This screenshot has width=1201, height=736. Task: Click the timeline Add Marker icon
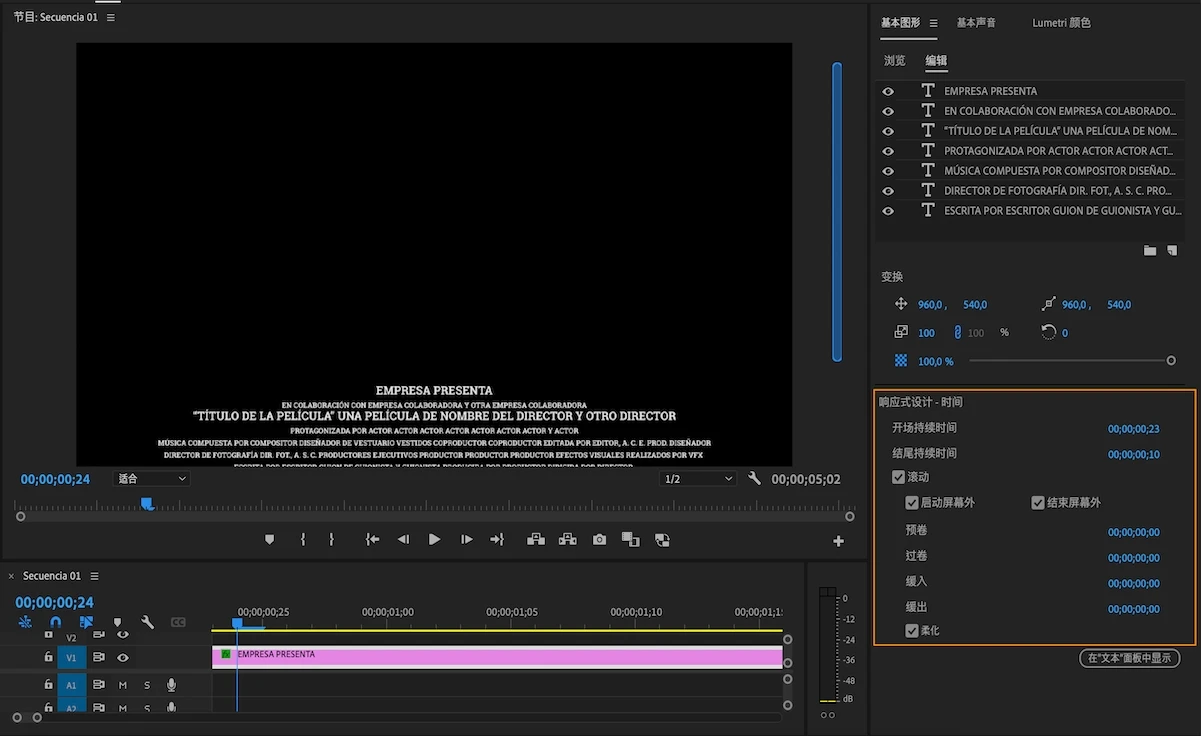[117, 622]
